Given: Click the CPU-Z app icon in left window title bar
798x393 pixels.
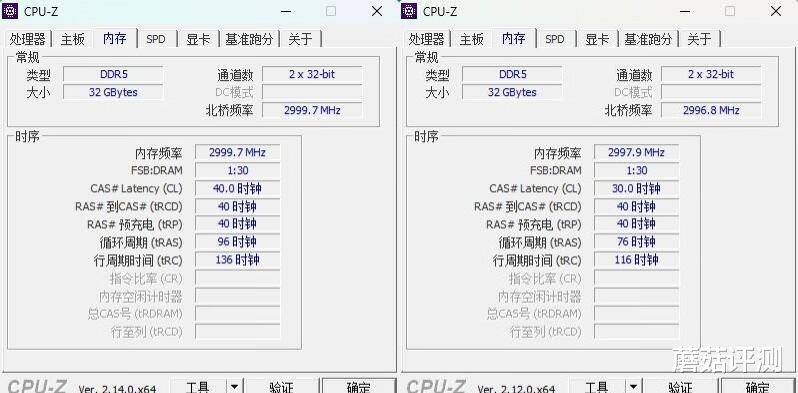Looking at the screenshot, I should coord(10,11).
